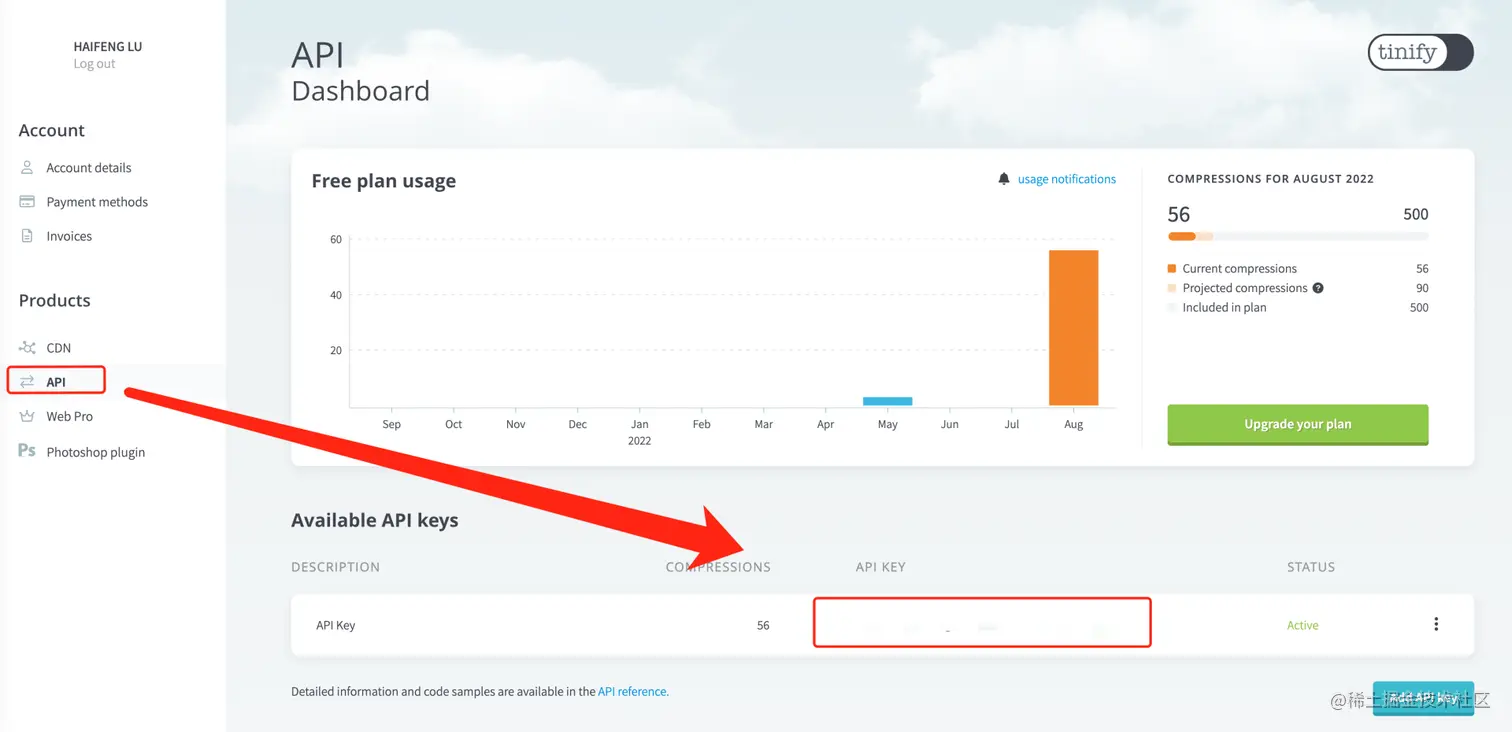
Task: Click the compressions usage progress bar
Action: [x=1297, y=236]
